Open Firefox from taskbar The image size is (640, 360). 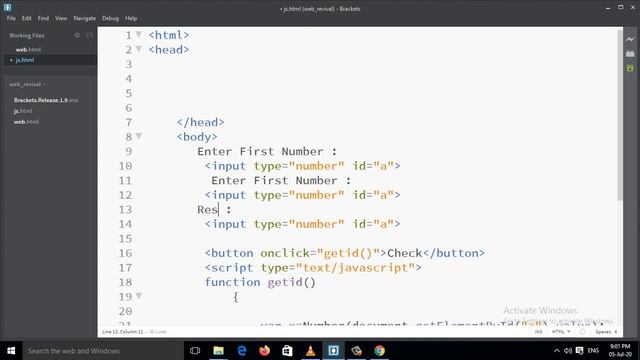tap(264, 351)
